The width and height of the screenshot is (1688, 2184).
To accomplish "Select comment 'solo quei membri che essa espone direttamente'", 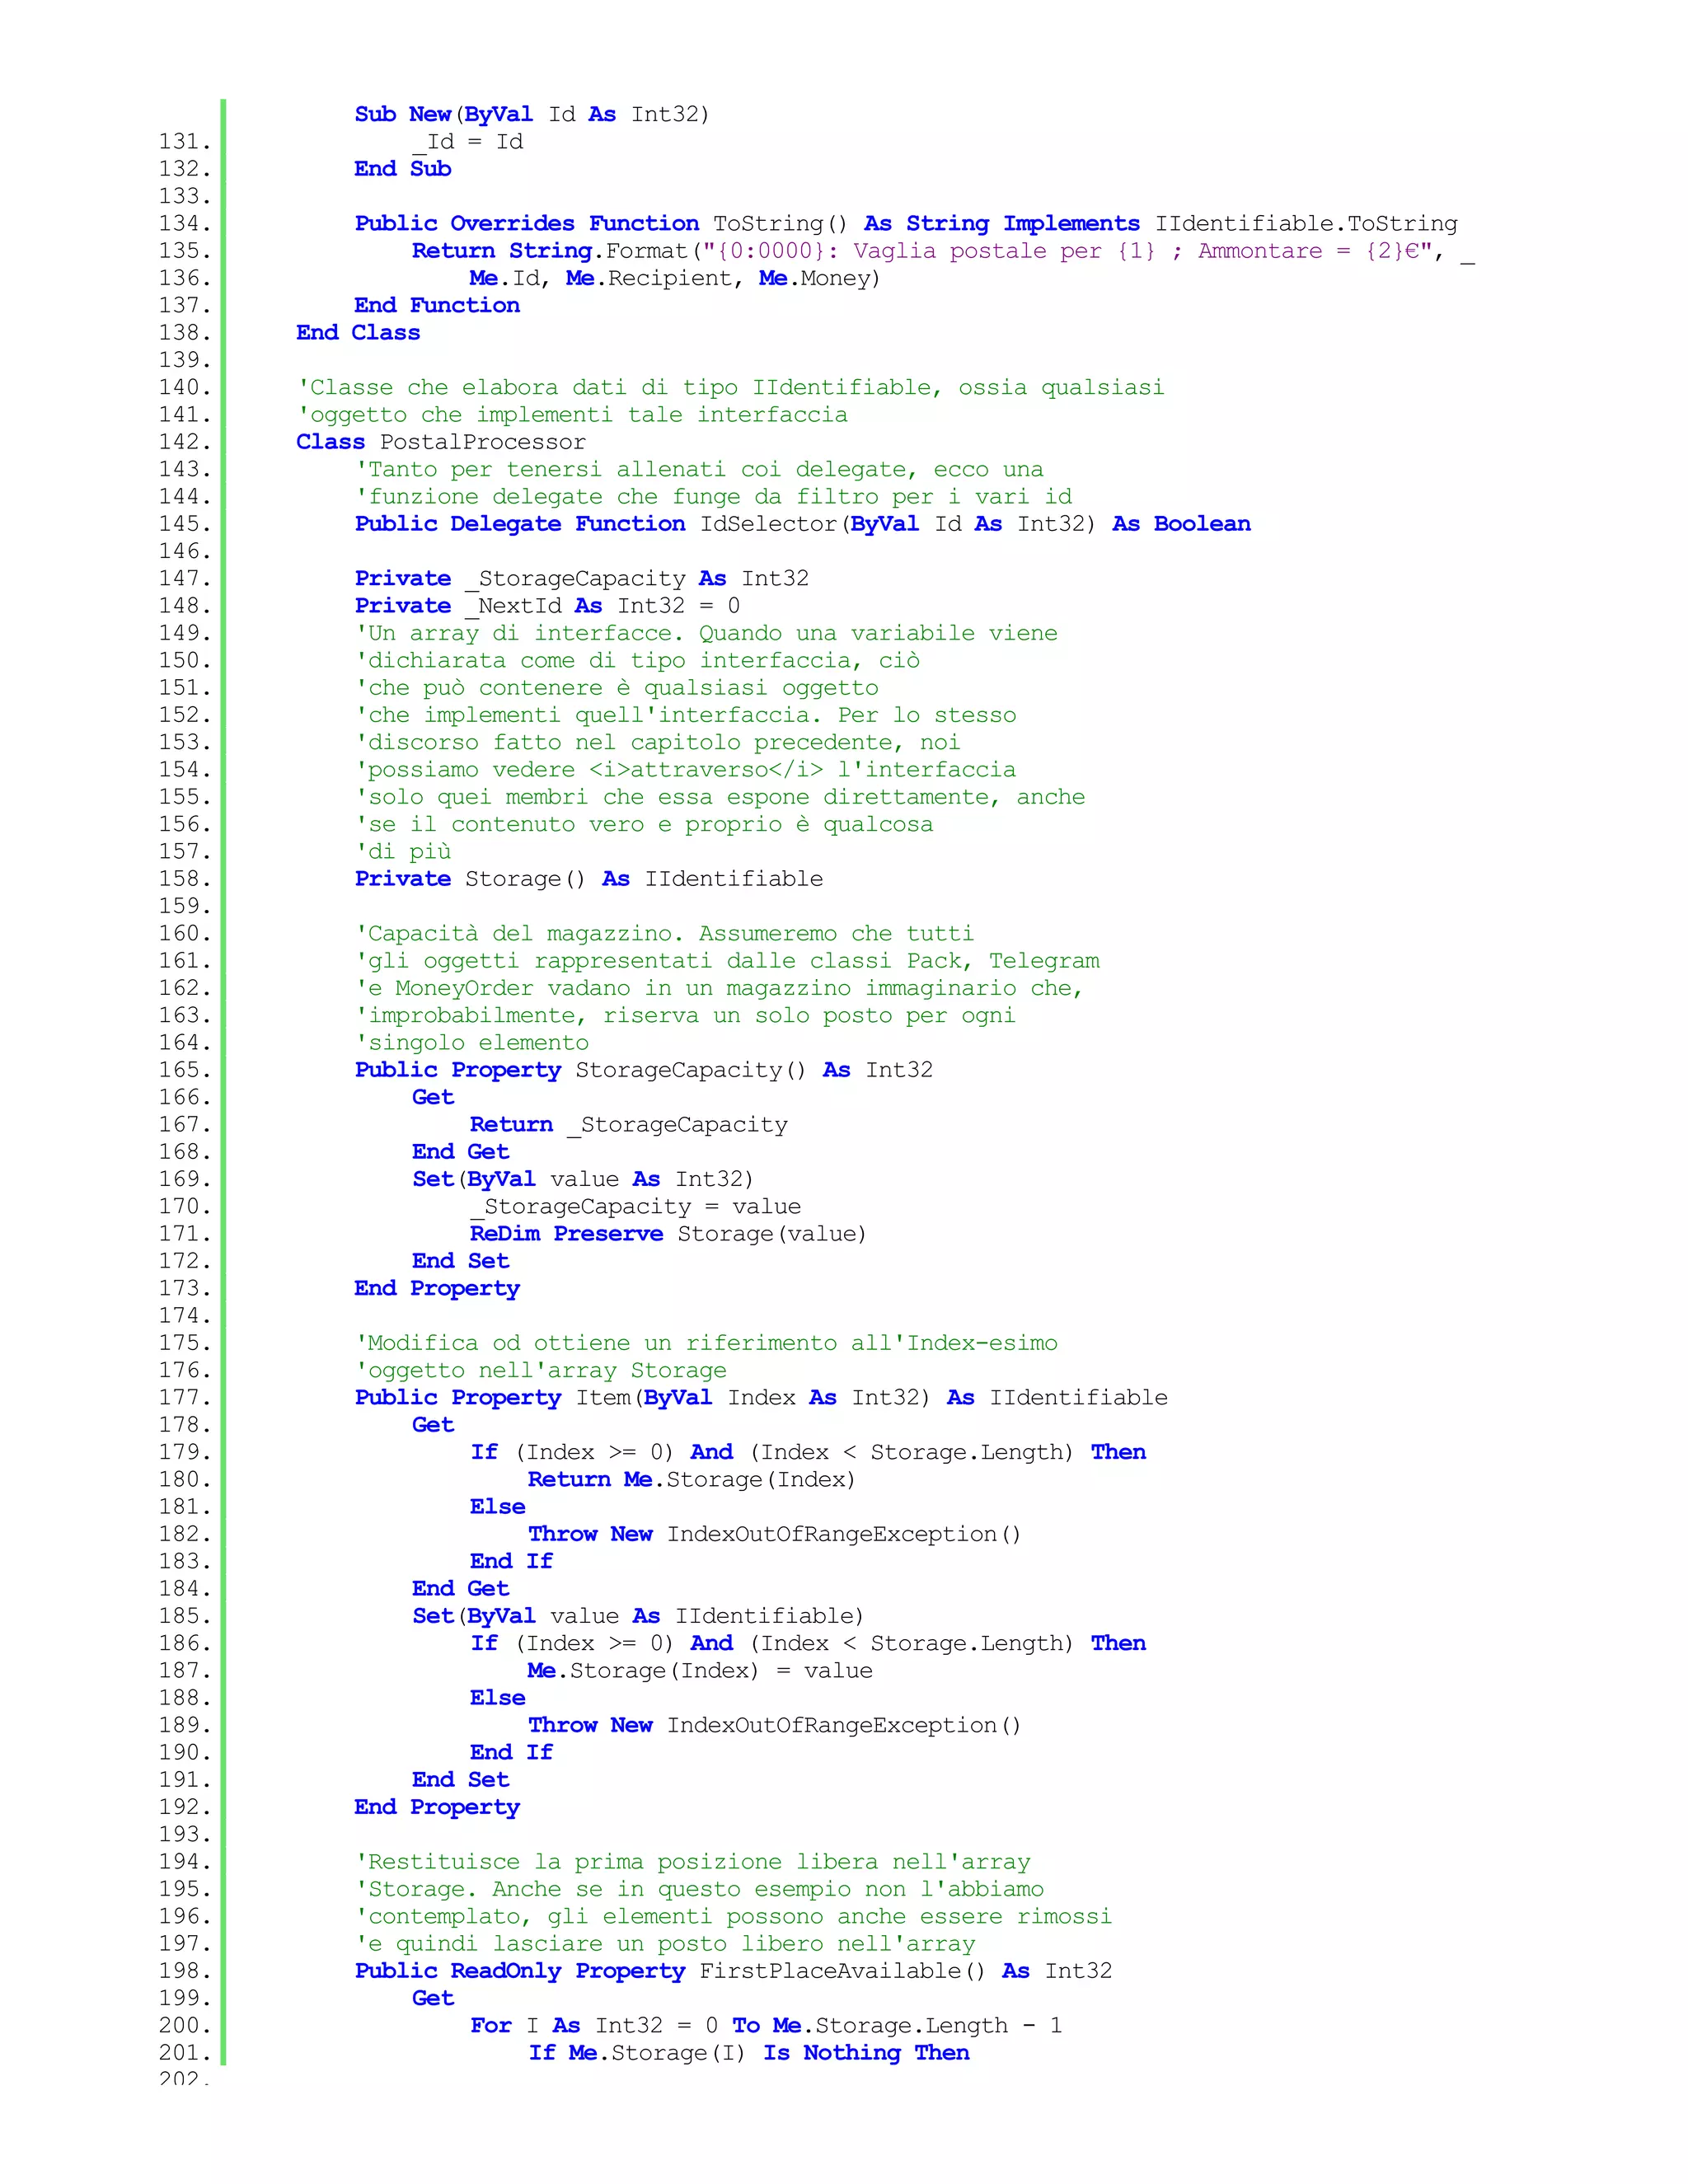I will point(720,796).
